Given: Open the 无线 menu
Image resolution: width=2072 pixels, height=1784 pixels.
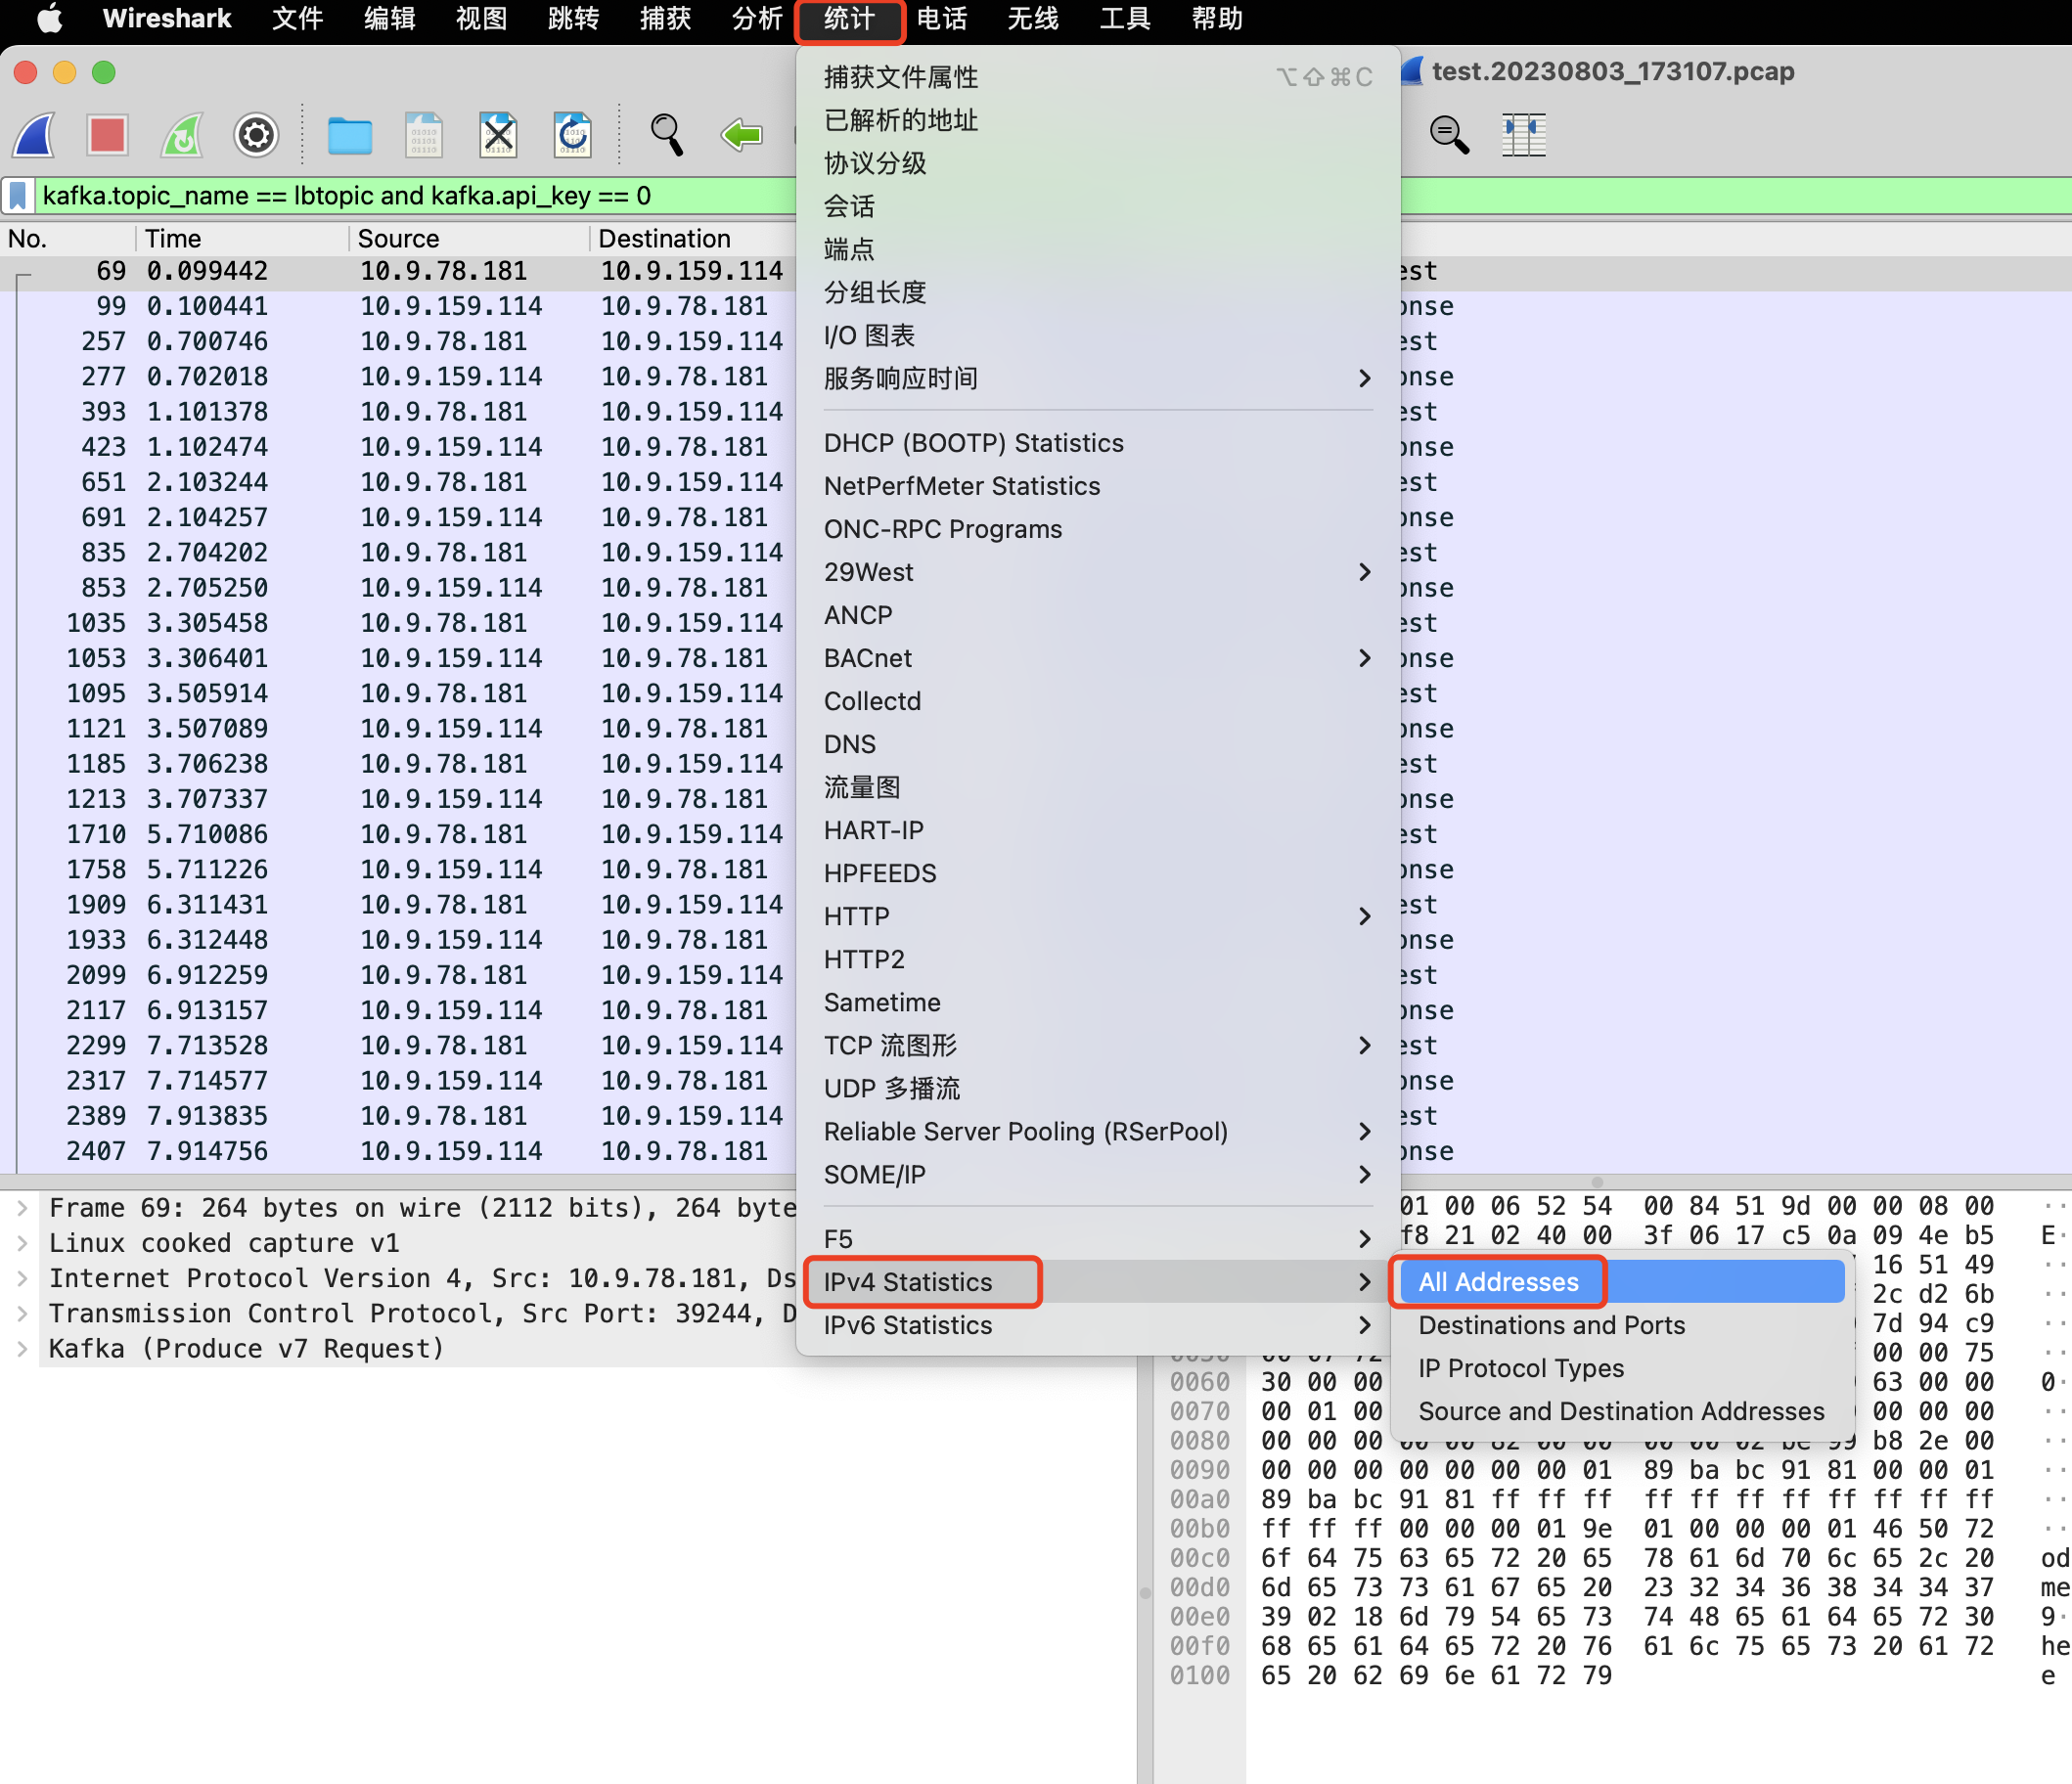Looking at the screenshot, I should point(1033,19).
